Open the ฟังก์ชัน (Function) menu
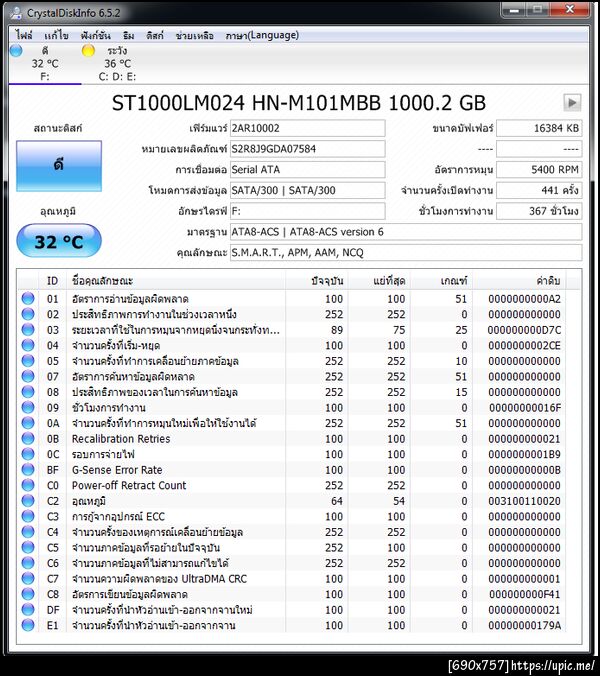Image resolution: width=600 pixels, height=676 pixels. coord(95,35)
